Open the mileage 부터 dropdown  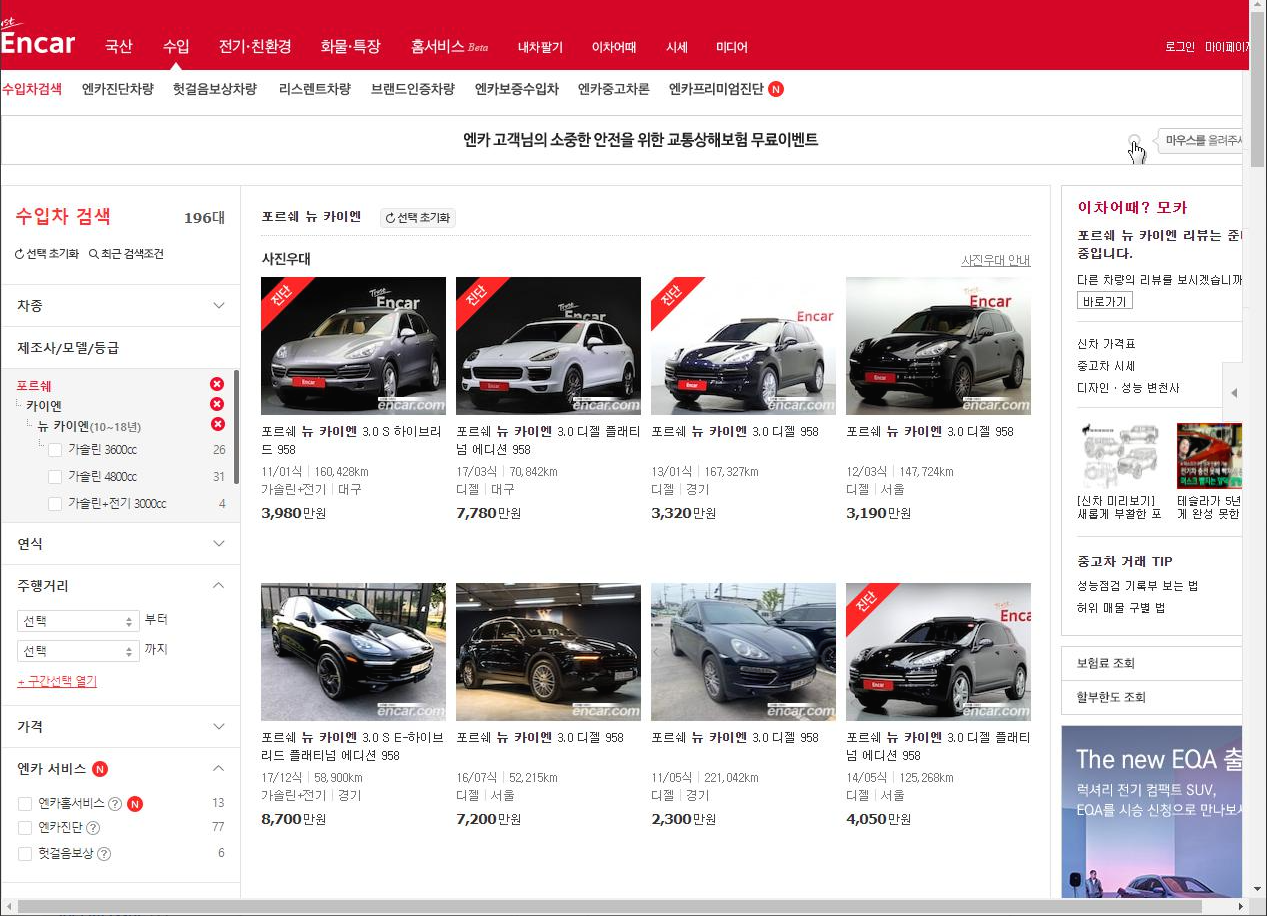pos(78,621)
